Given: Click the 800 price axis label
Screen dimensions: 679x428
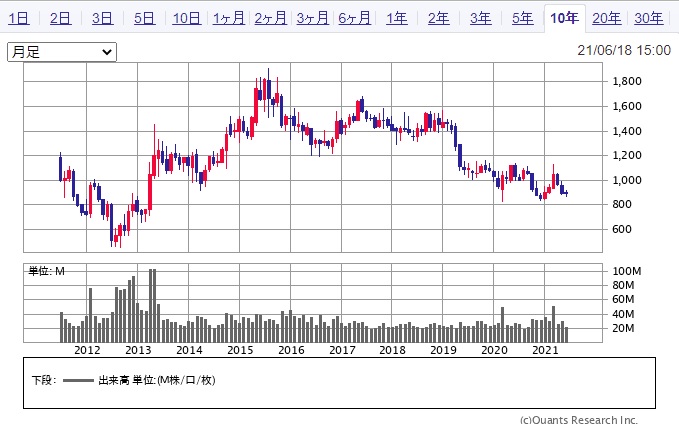Looking at the screenshot, I should pos(622,204).
